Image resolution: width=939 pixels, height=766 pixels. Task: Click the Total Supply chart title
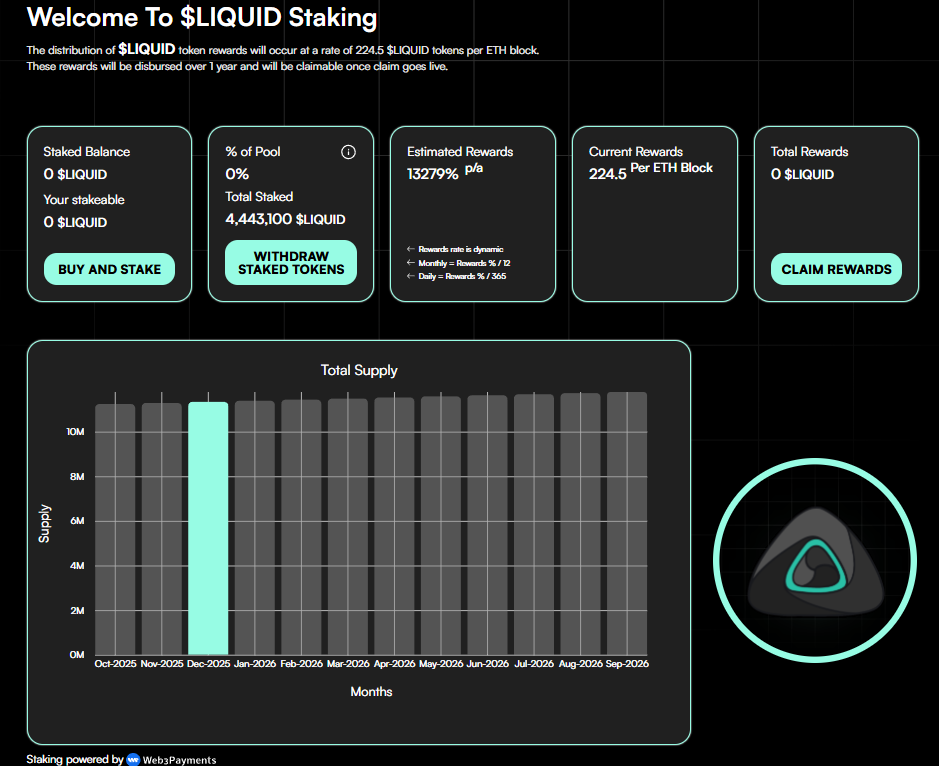pos(359,369)
